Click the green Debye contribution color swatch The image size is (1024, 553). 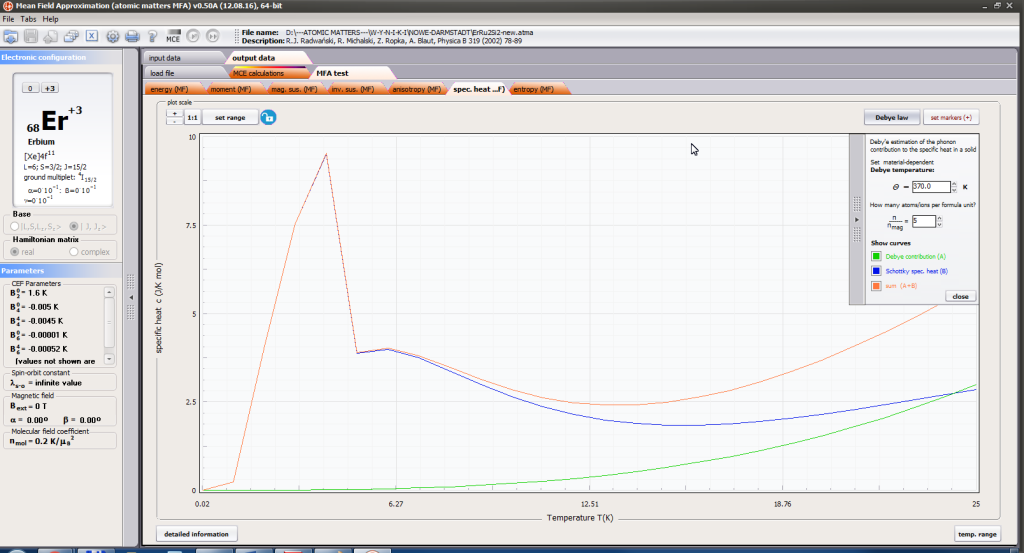[x=876, y=256]
